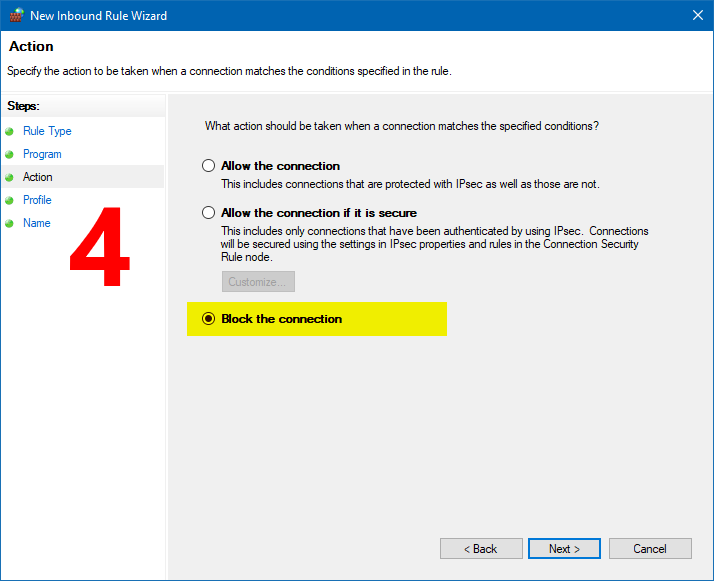Click the green bullet beside Action step
714x581 pixels.
coord(9,177)
